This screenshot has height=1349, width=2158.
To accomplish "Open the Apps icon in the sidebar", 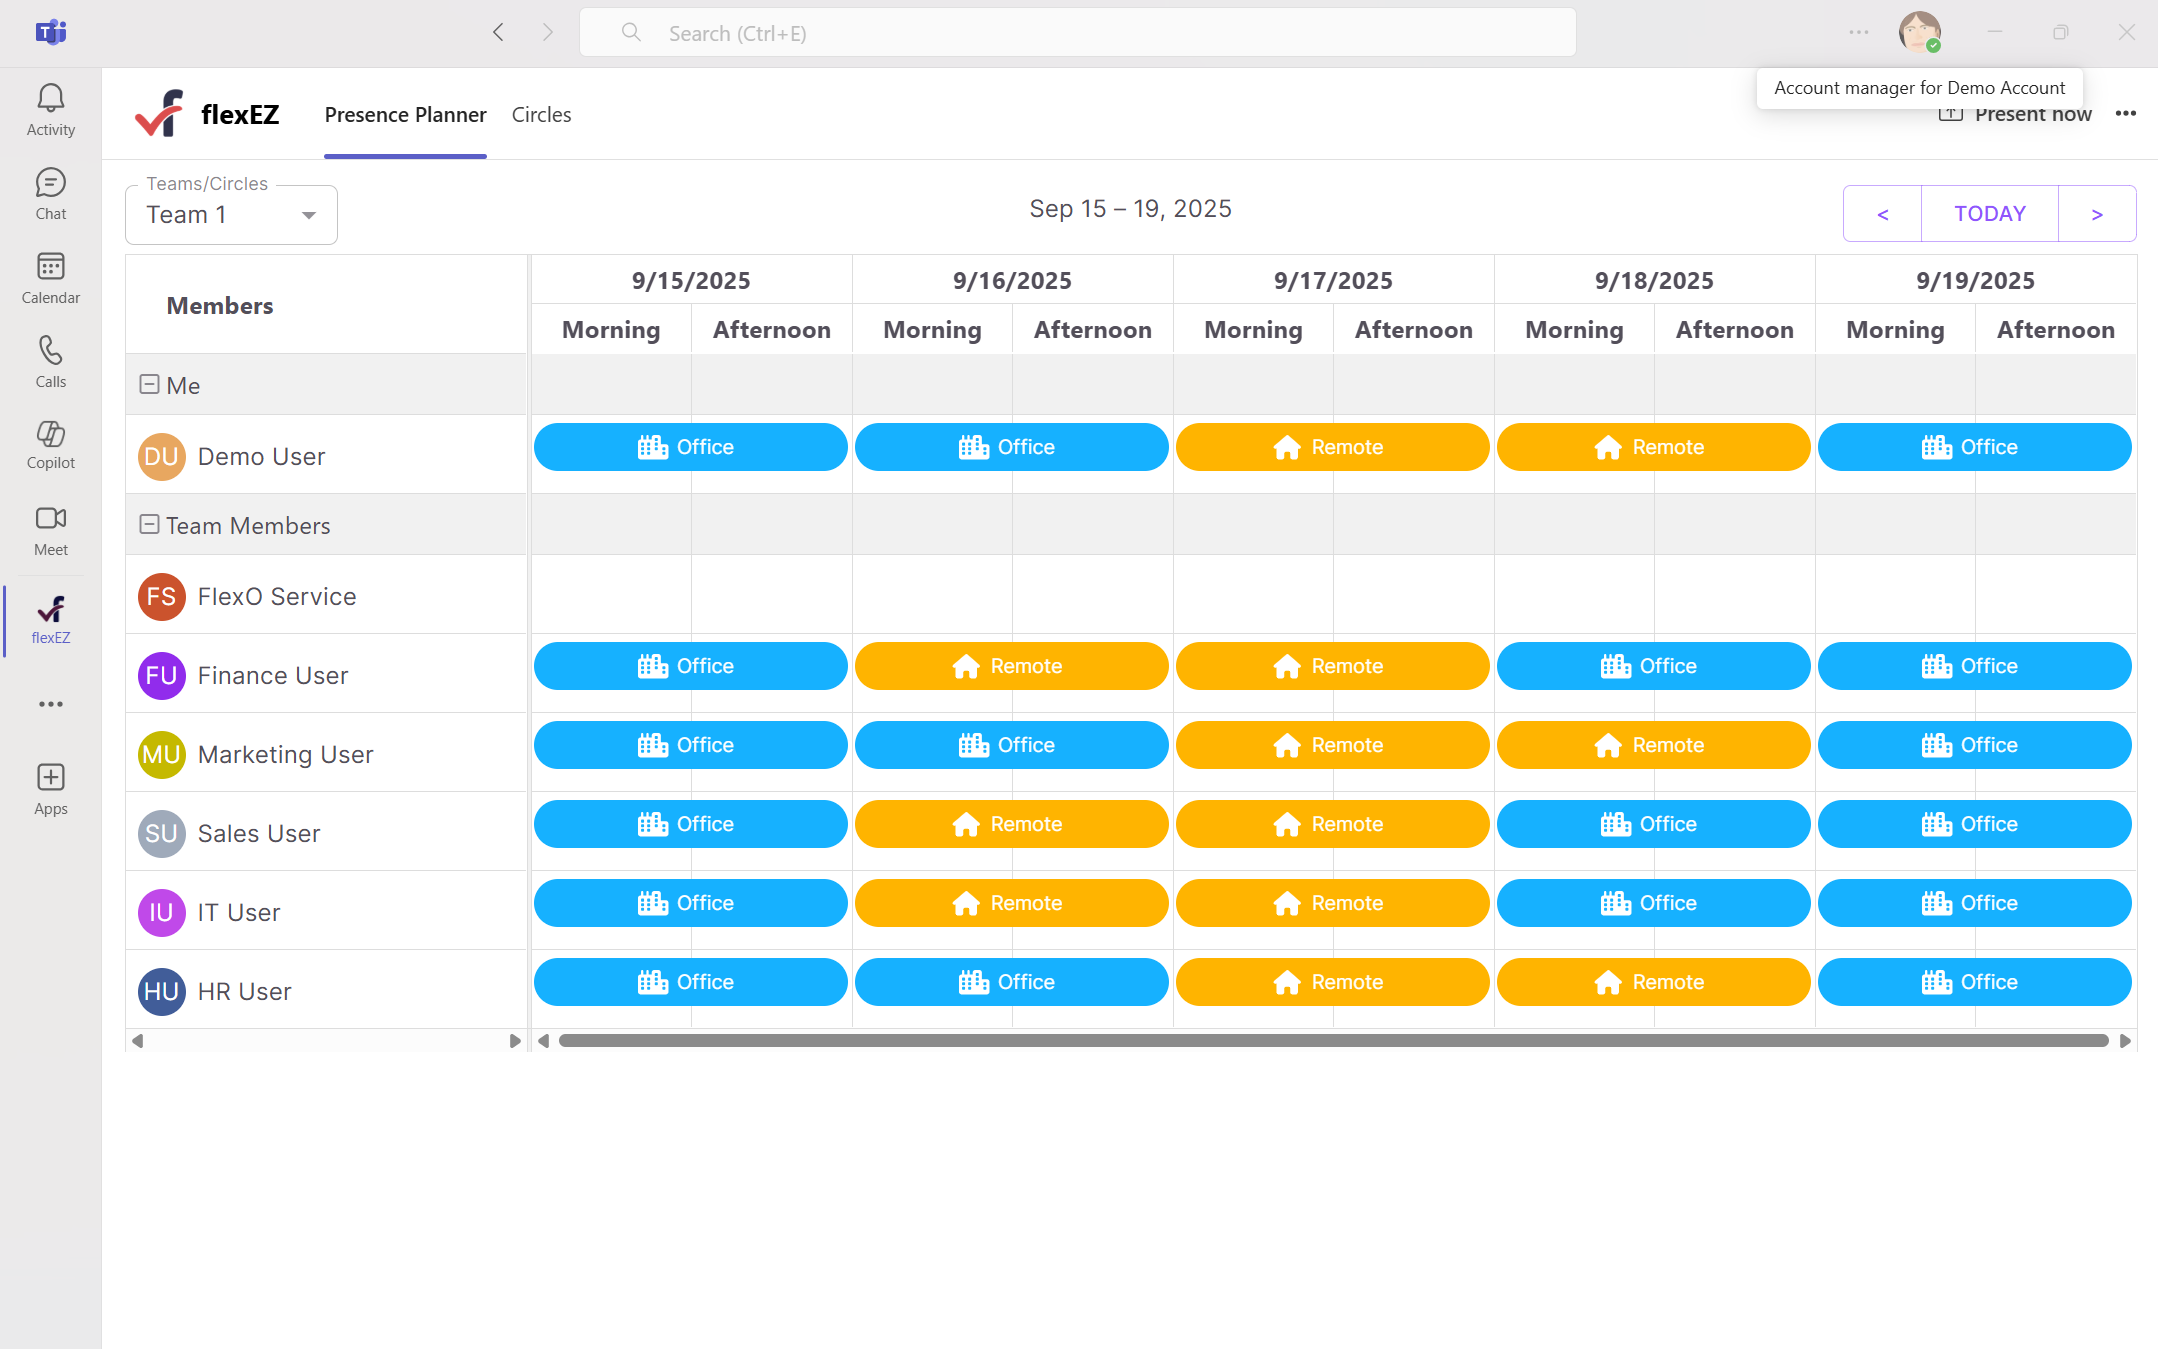I will tap(50, 788).
